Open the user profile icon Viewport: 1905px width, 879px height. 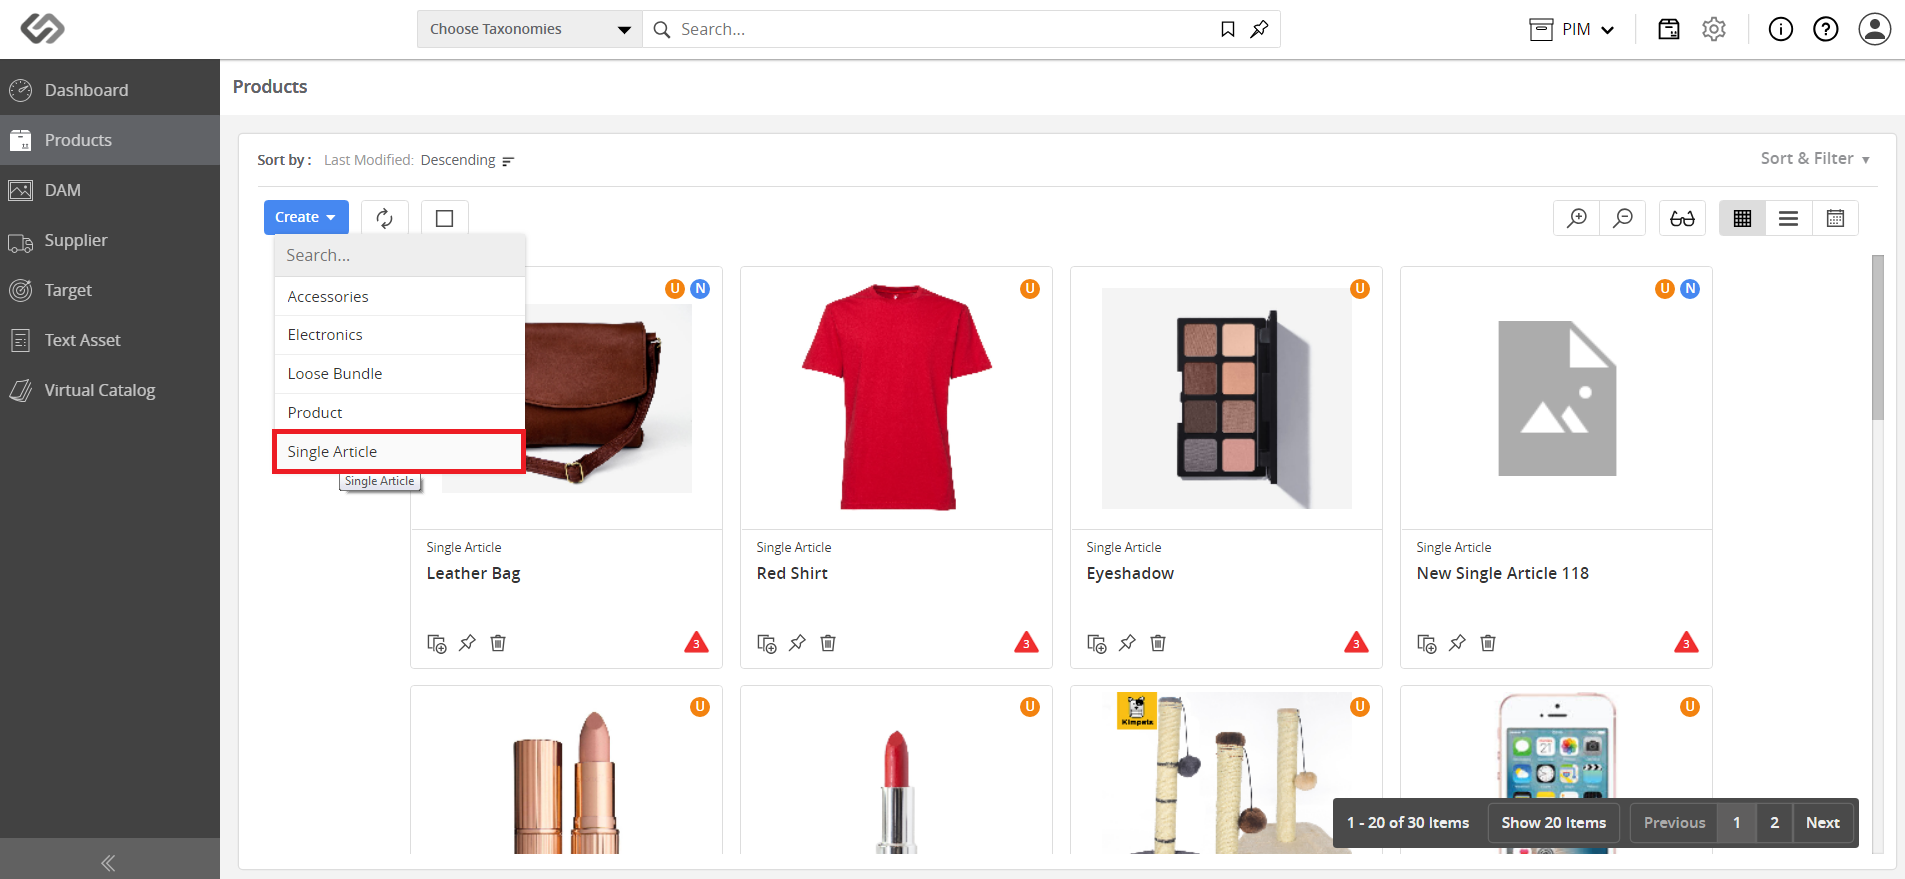[1875, 29]
